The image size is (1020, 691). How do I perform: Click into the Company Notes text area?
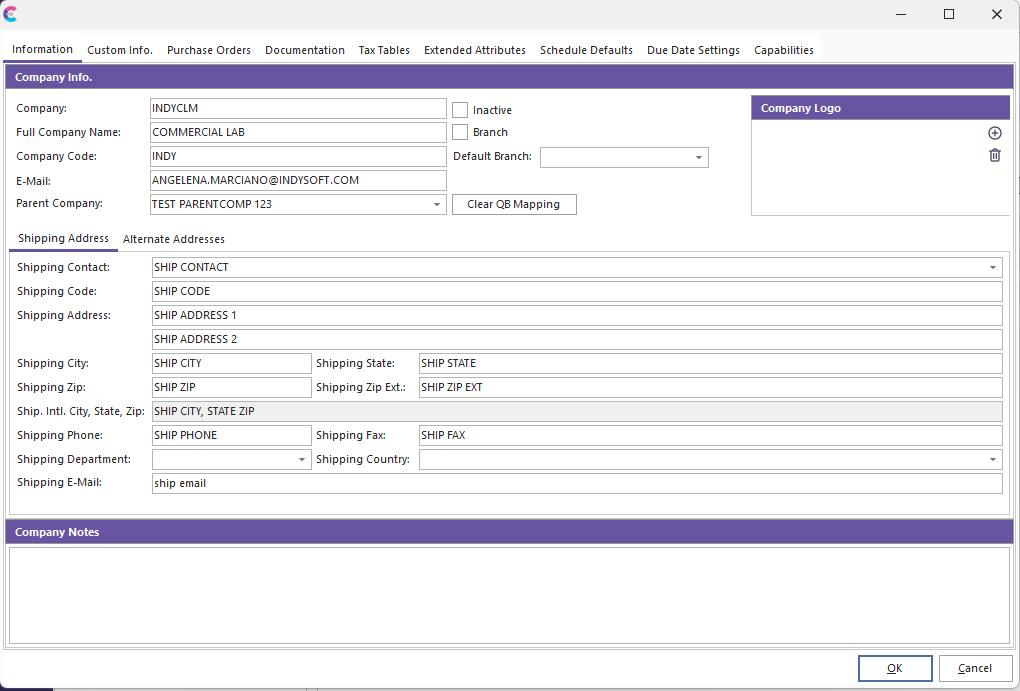509,594
